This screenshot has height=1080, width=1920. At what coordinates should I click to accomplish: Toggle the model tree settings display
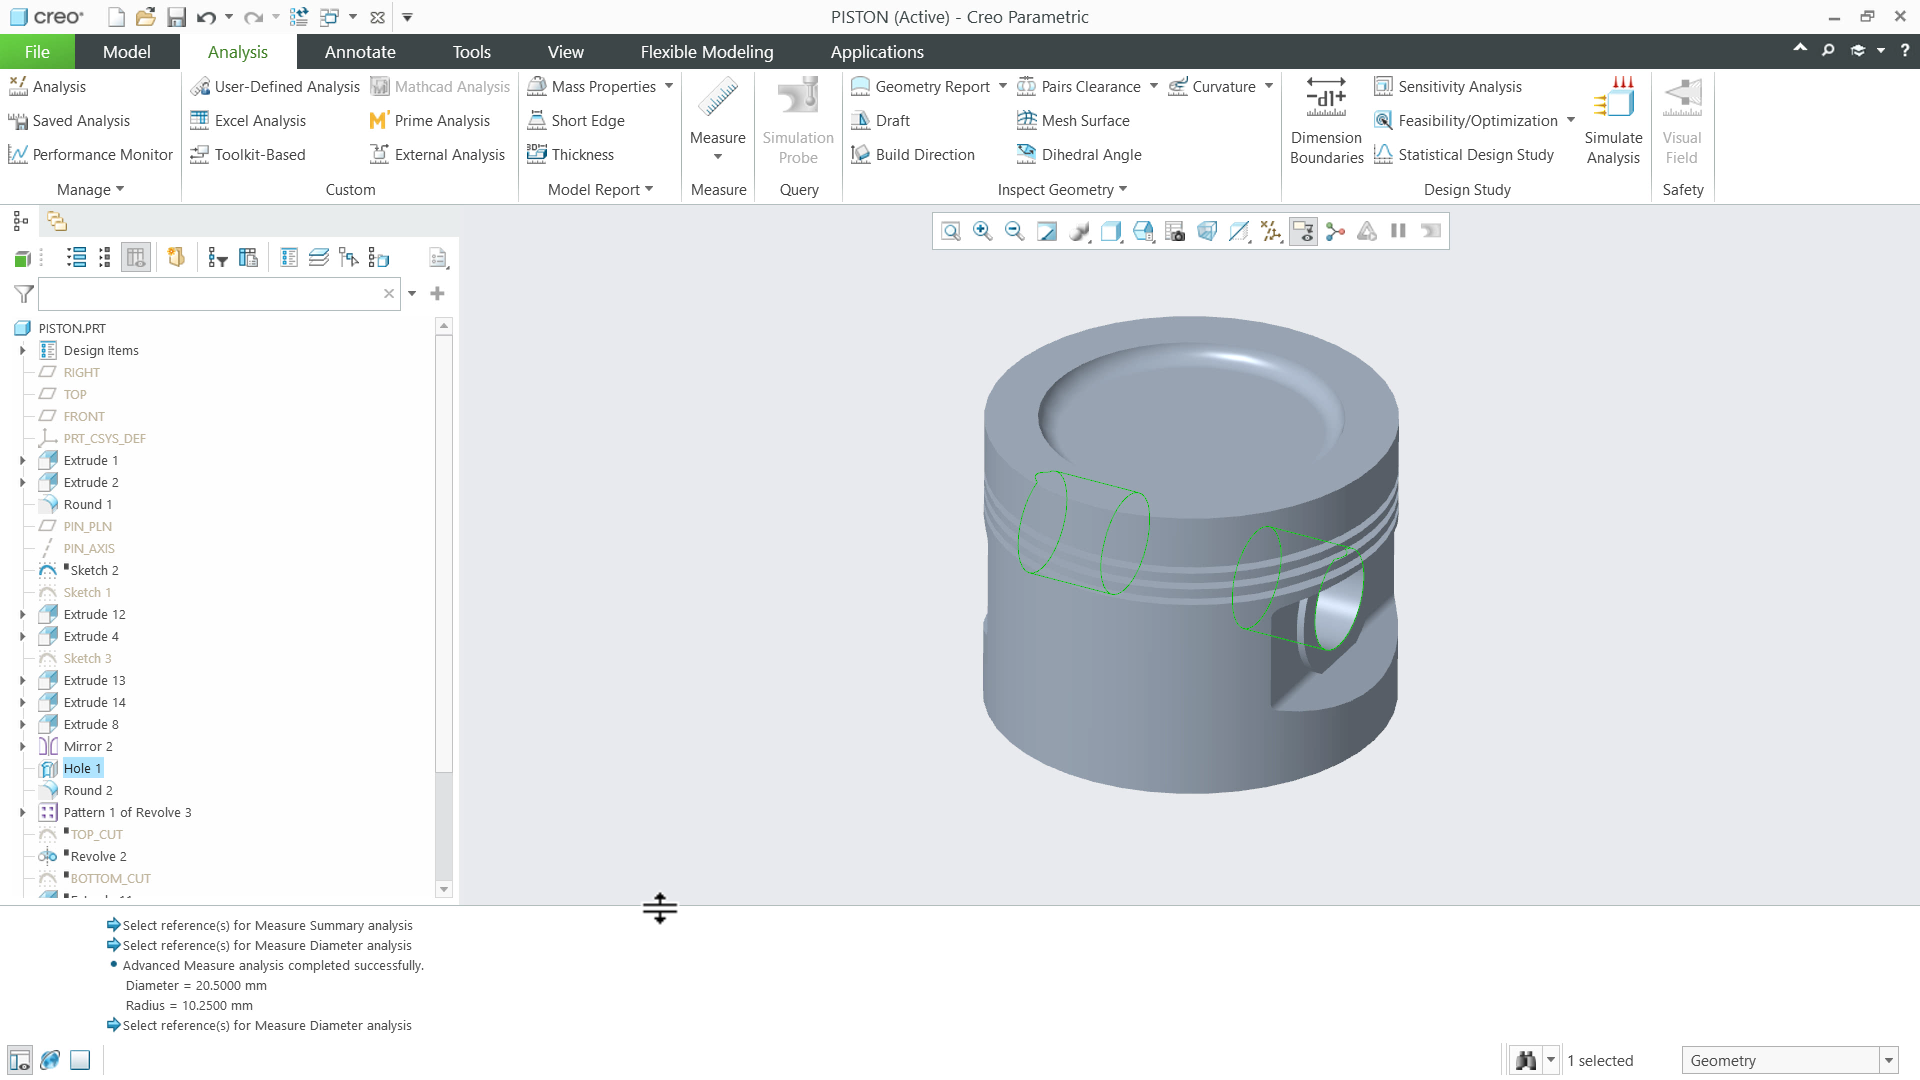tap(135, 257)
